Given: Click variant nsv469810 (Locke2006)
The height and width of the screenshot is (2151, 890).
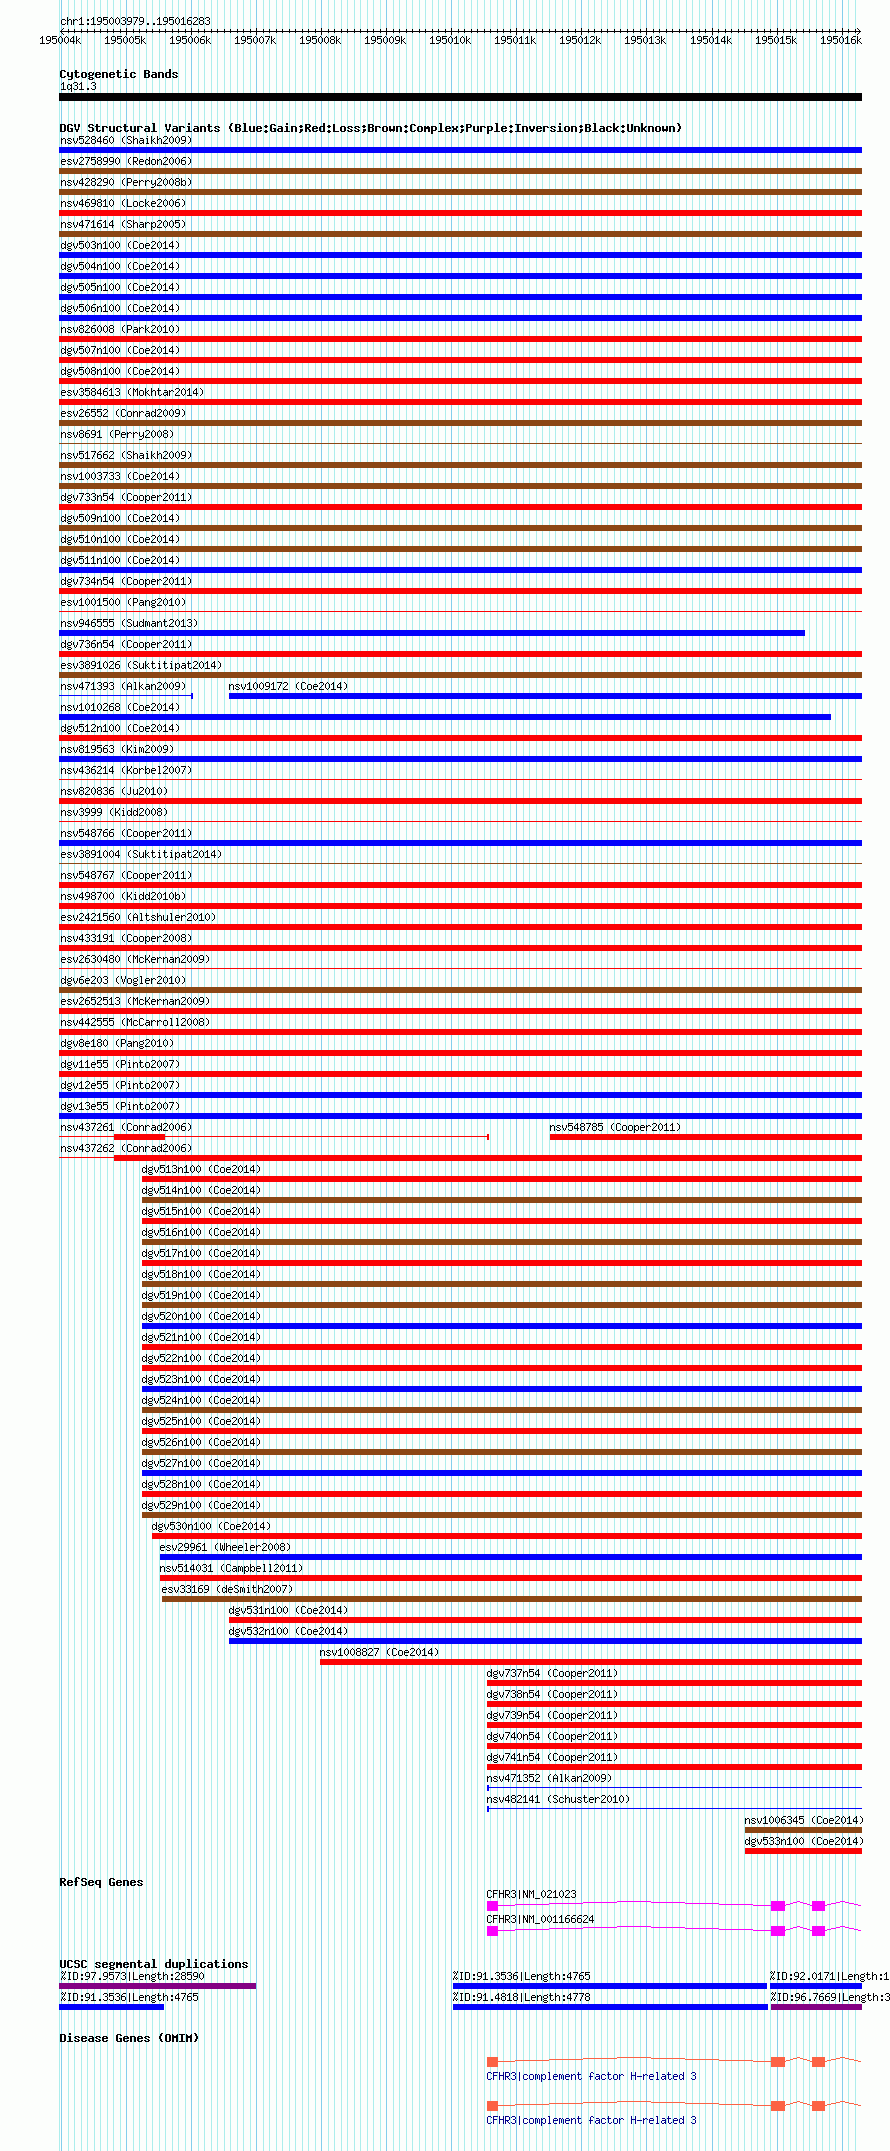Looking at the screenshot, I should pyautogui.click(x=122, y=203).
